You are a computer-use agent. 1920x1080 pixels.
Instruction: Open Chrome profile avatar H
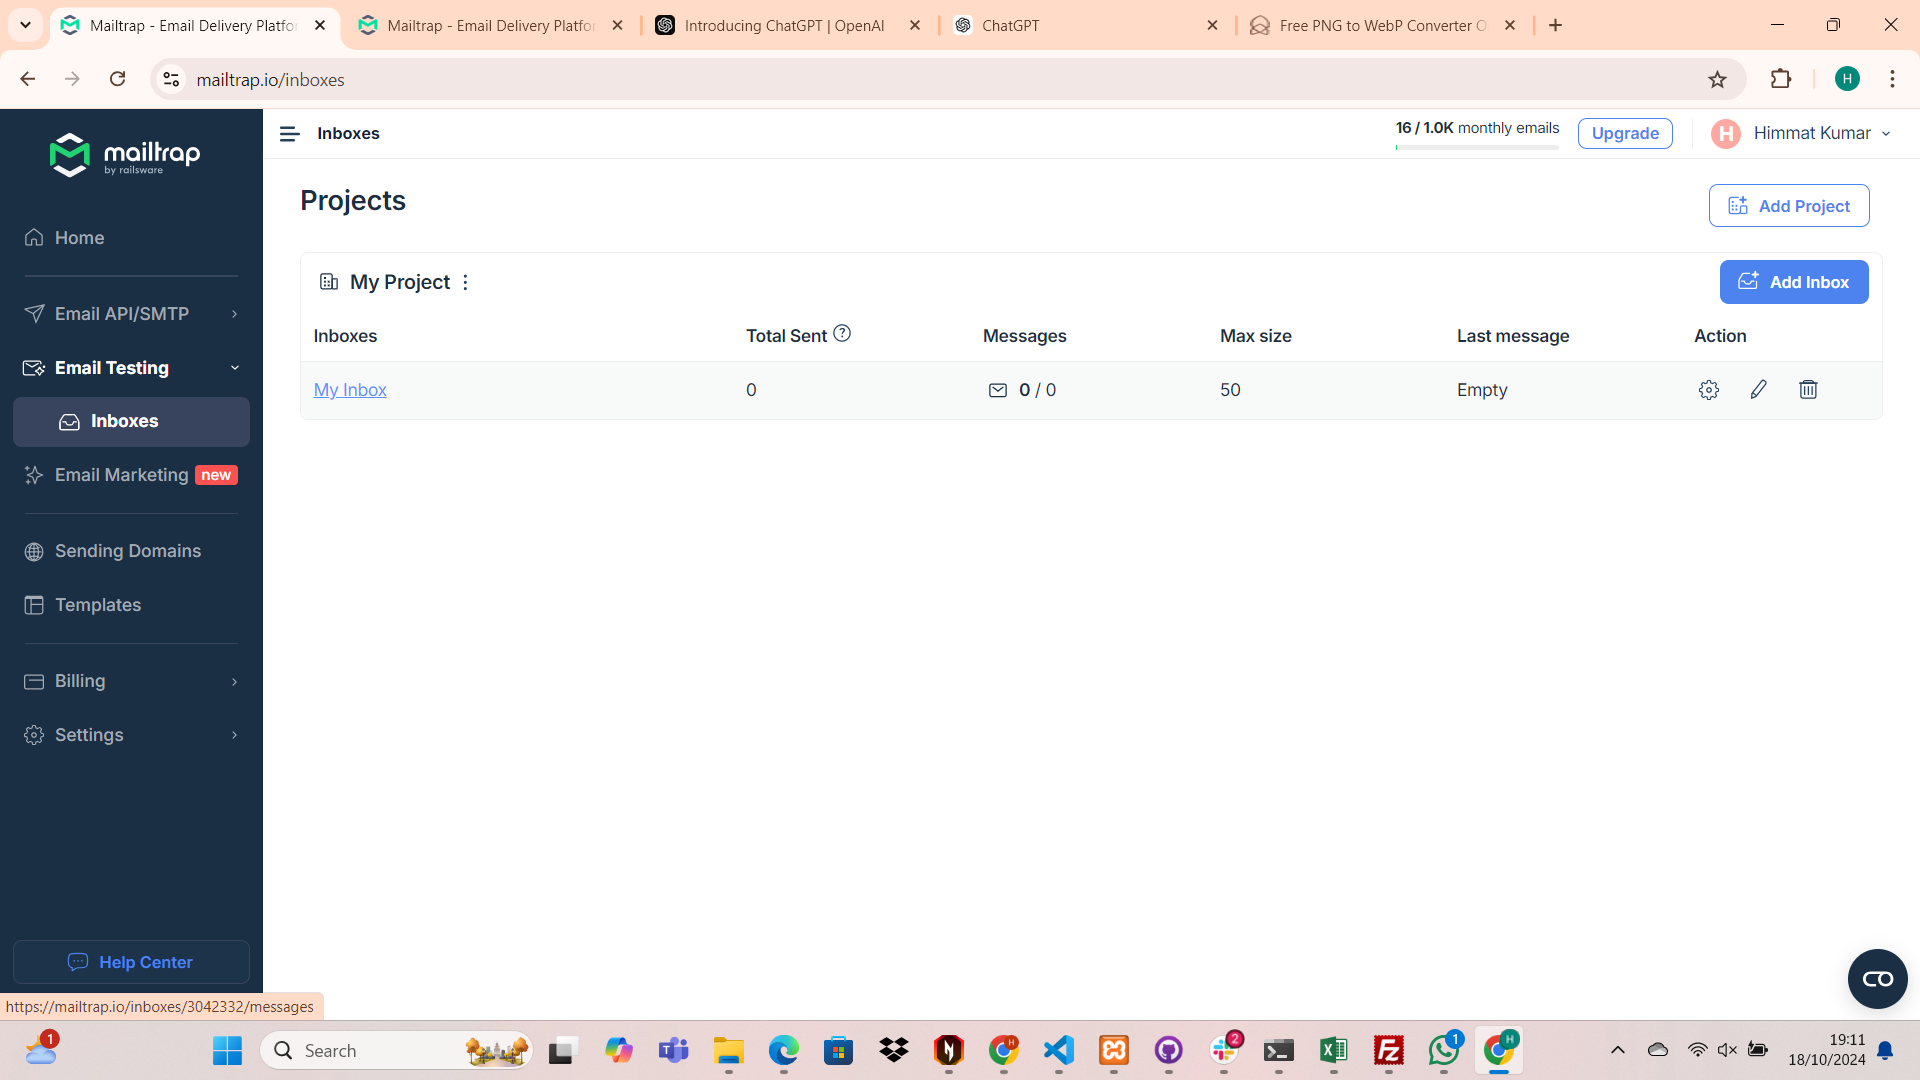click(1847, 80)
